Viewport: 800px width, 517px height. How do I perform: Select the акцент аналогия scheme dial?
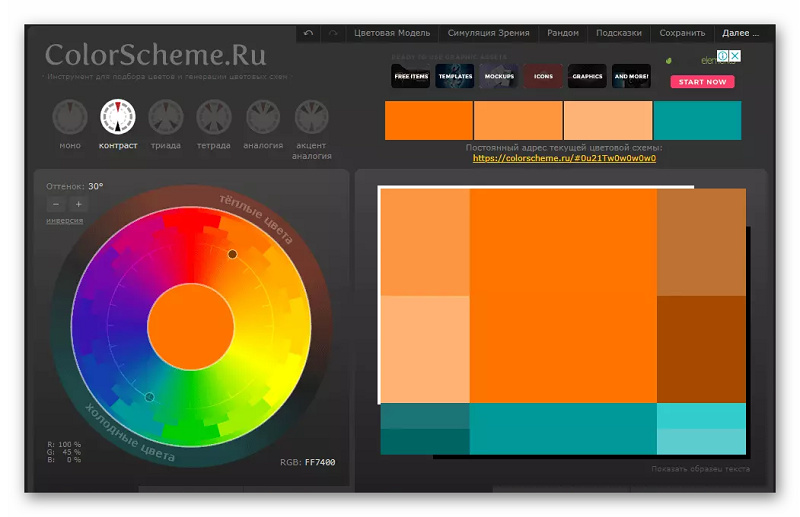(312, 117)
